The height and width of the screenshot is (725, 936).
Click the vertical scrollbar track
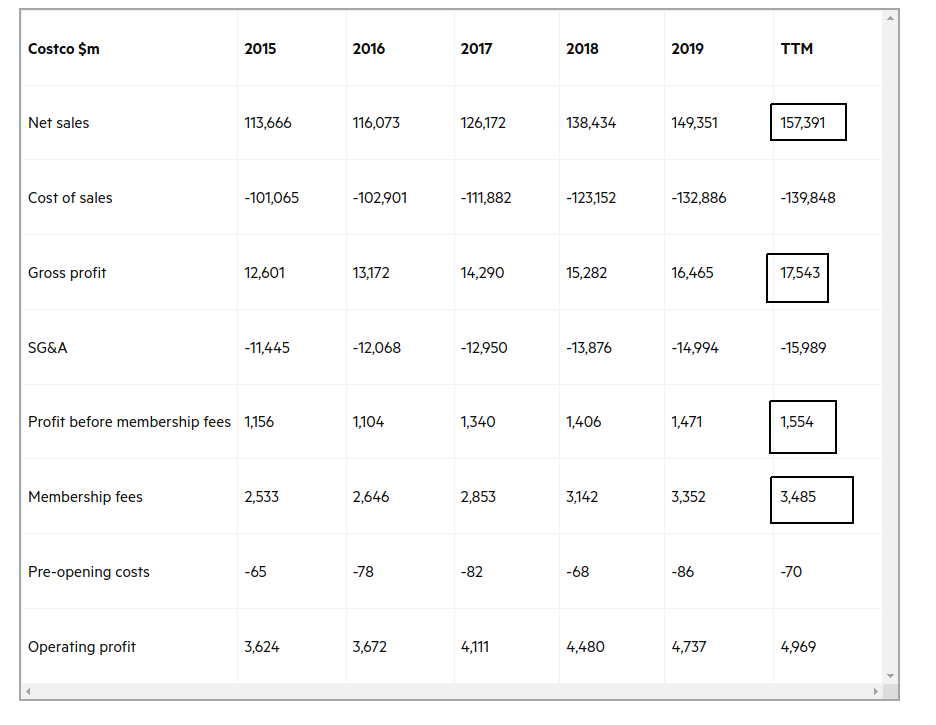[890, 347]
